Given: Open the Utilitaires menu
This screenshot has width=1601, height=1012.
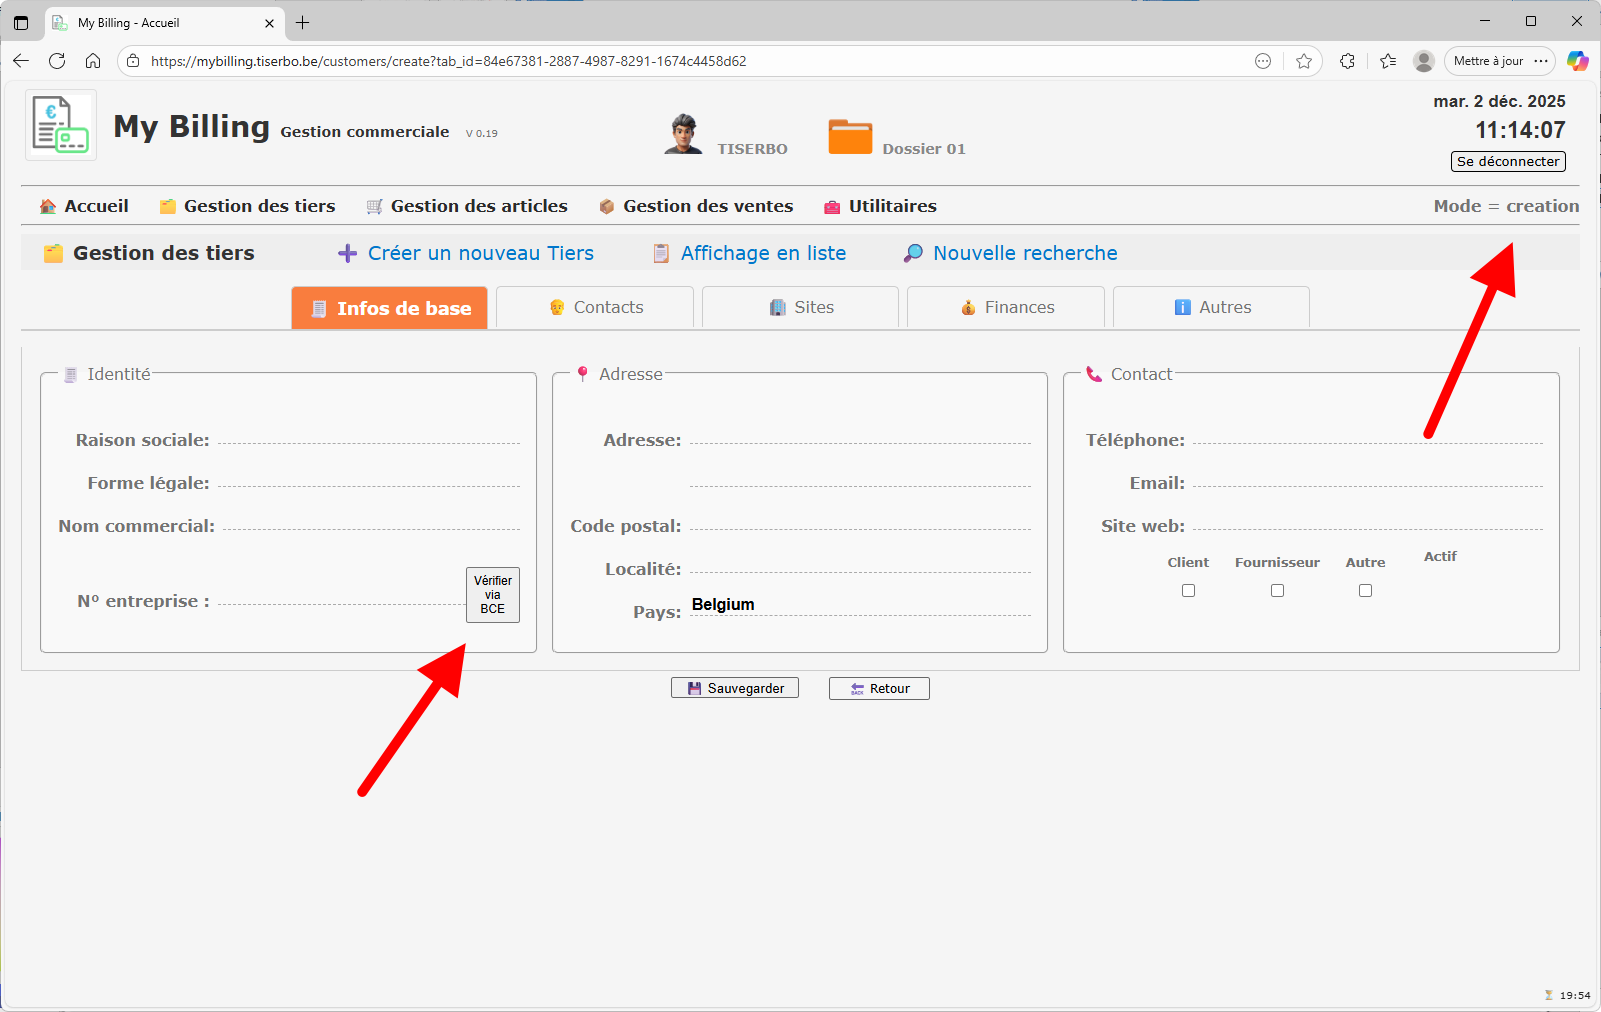Looking at the screenshot, I should [x=880, y=206].
